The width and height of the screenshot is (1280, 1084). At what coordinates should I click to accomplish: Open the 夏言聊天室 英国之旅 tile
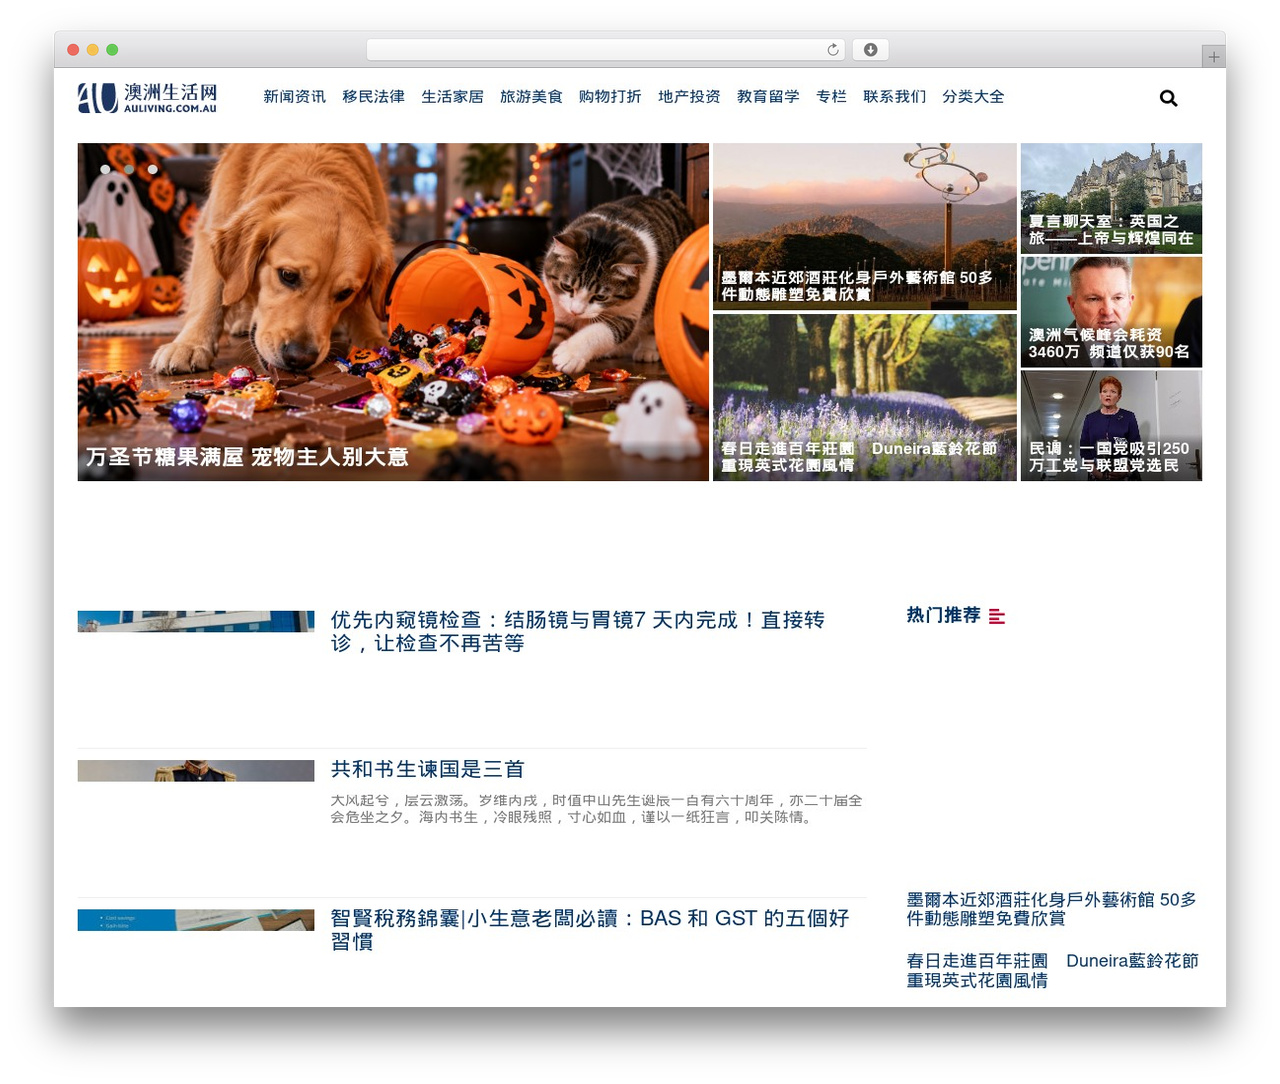click(1111, 198)
